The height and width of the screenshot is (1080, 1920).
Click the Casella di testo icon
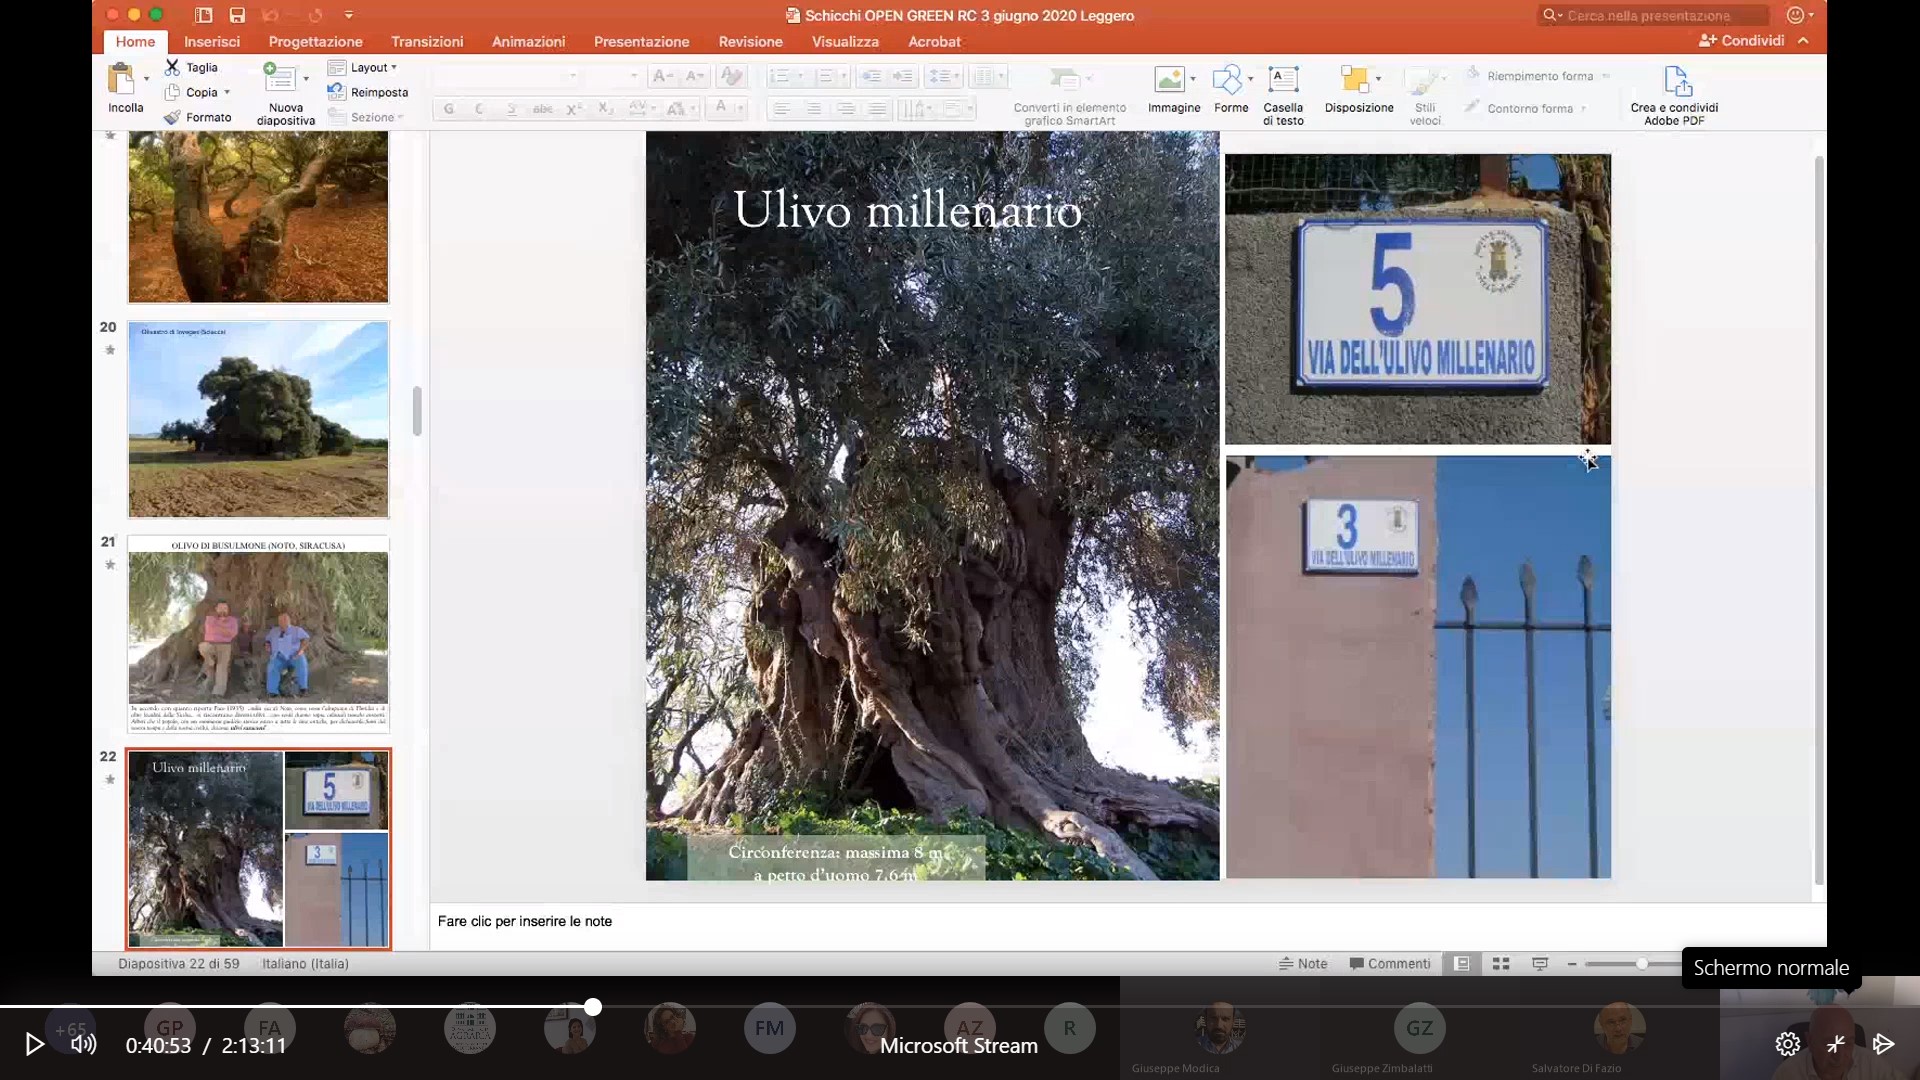1283,80
